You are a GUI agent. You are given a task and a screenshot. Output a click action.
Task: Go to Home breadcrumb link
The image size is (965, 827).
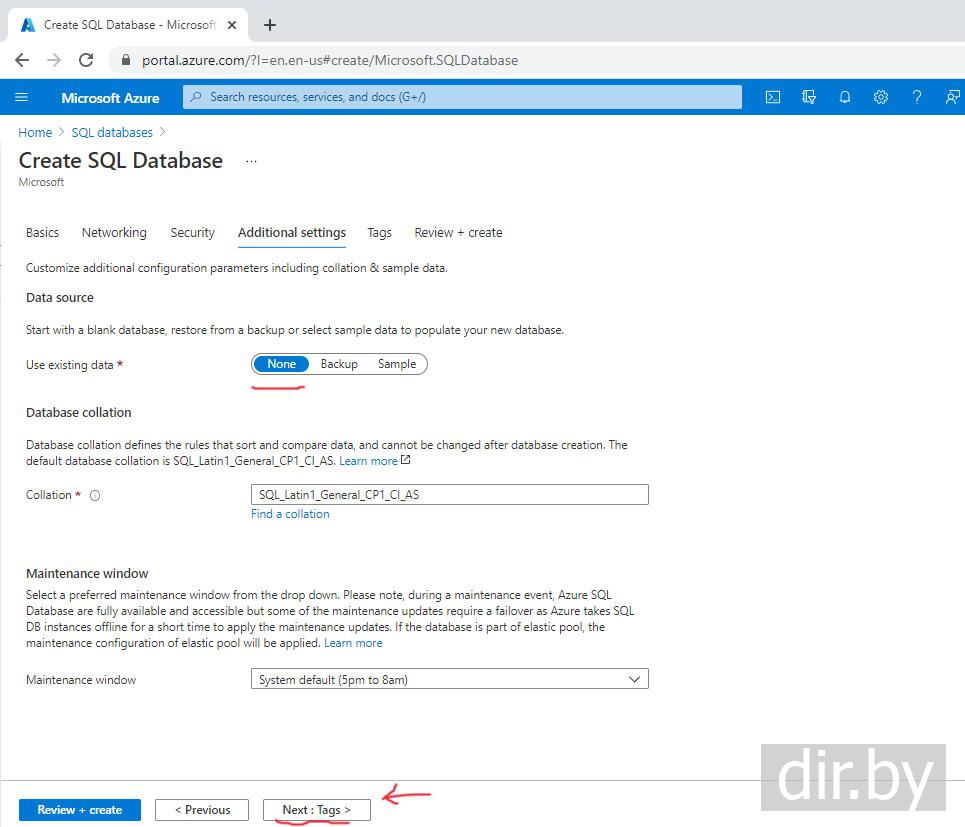[x=35, y=133]
